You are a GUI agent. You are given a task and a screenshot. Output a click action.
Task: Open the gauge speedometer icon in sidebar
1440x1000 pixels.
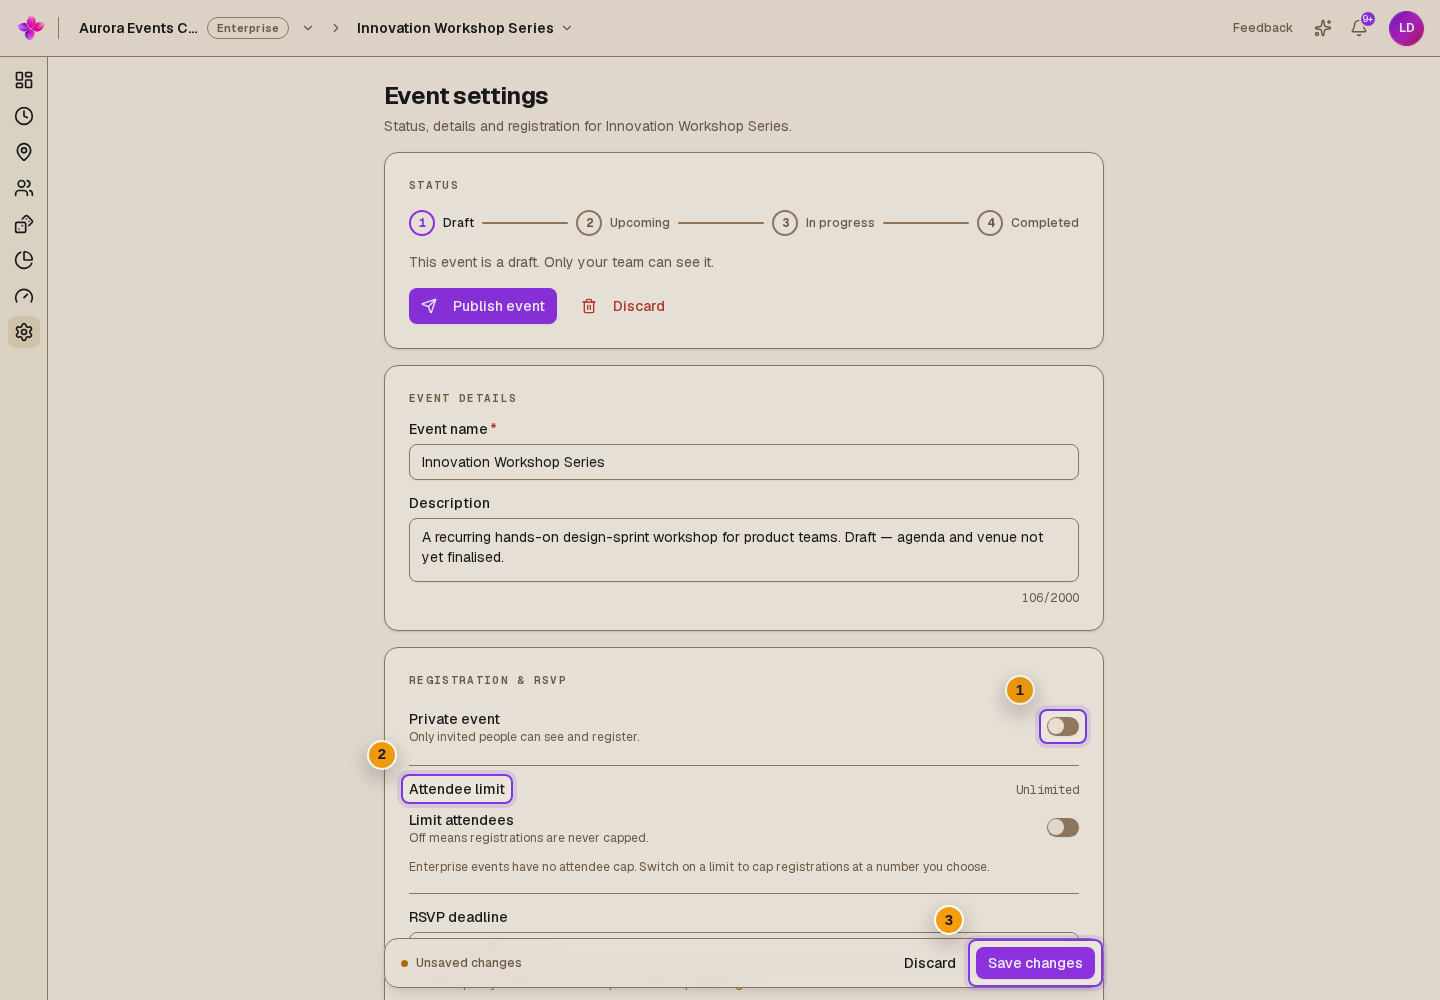(x=24, y=296)
